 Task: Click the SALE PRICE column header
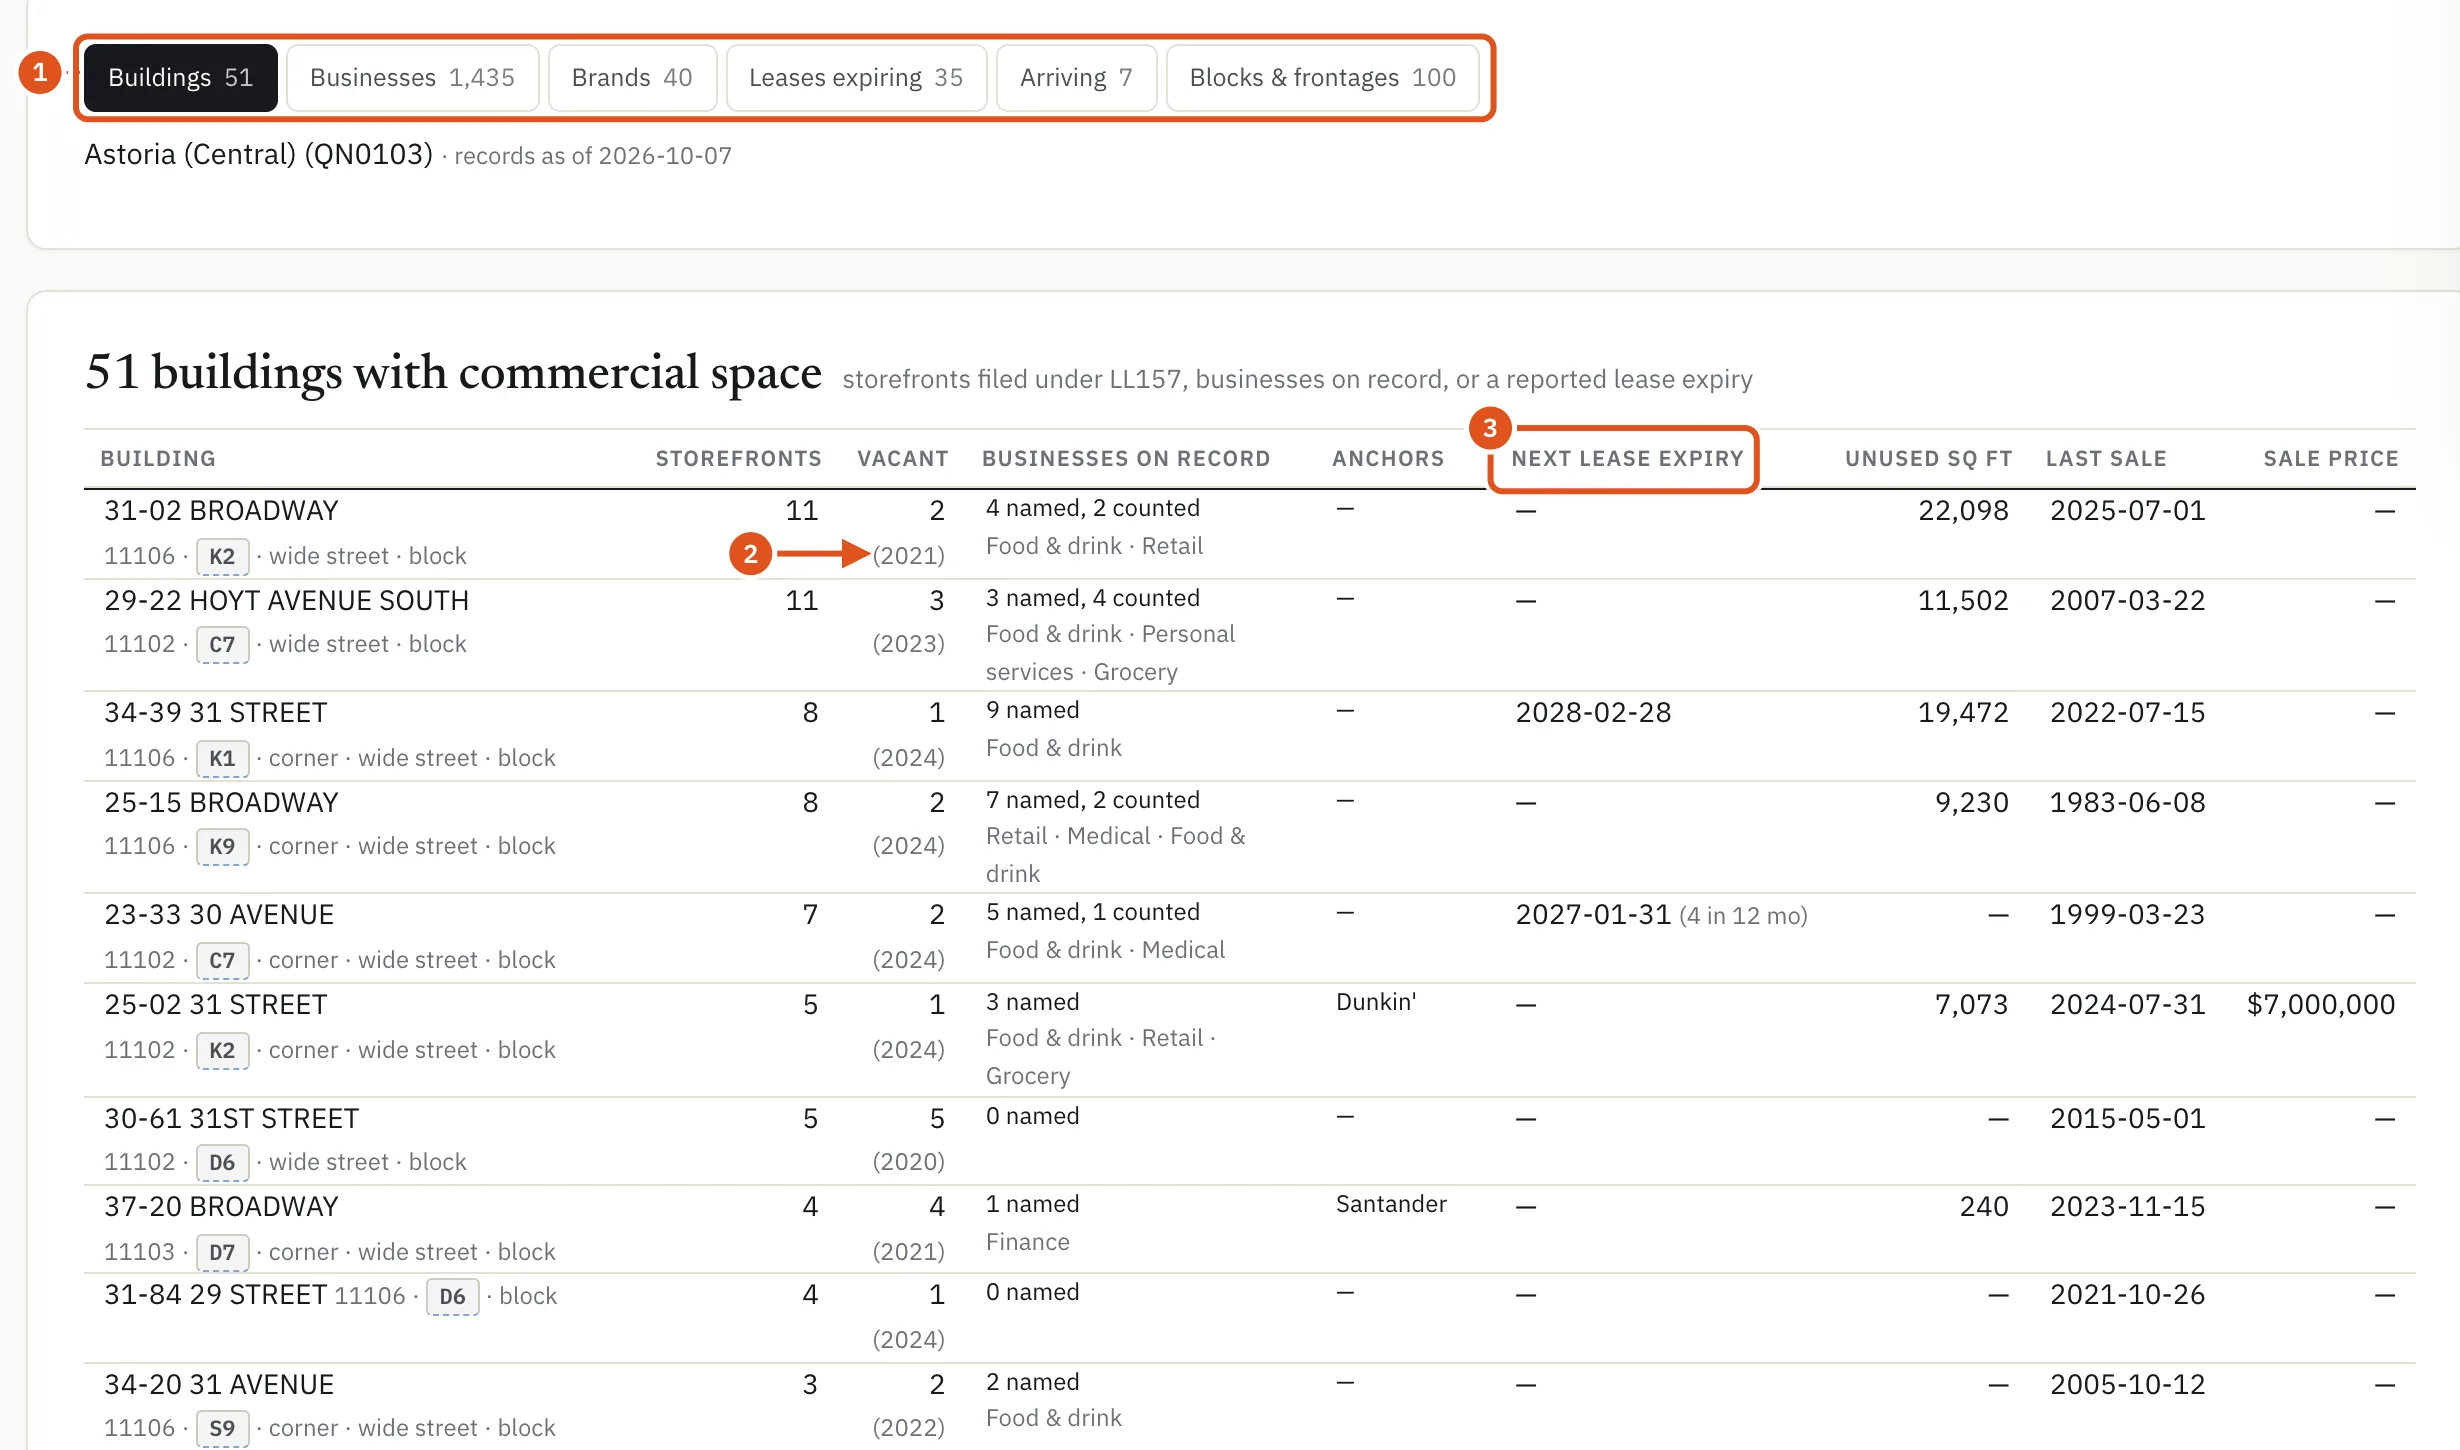point(2331,459)
